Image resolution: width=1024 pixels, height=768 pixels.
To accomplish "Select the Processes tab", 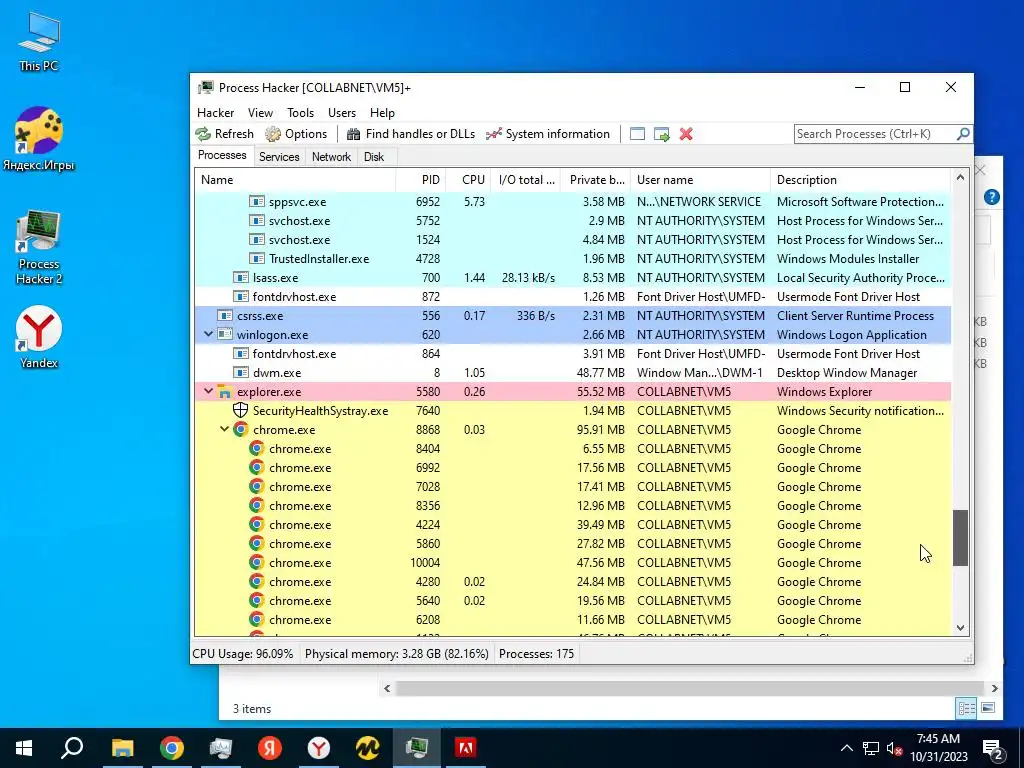I will [x=222, y=155].
